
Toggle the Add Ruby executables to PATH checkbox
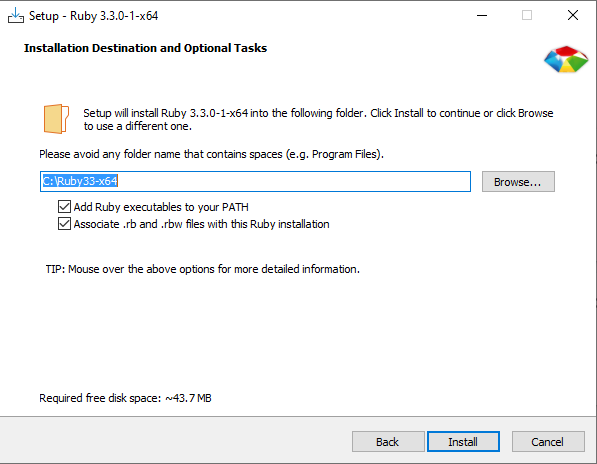(x=64, y=207)
